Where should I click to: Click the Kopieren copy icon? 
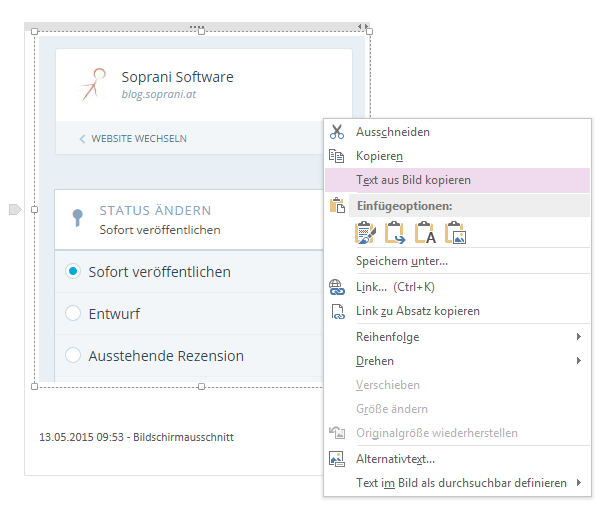point(337,156)
